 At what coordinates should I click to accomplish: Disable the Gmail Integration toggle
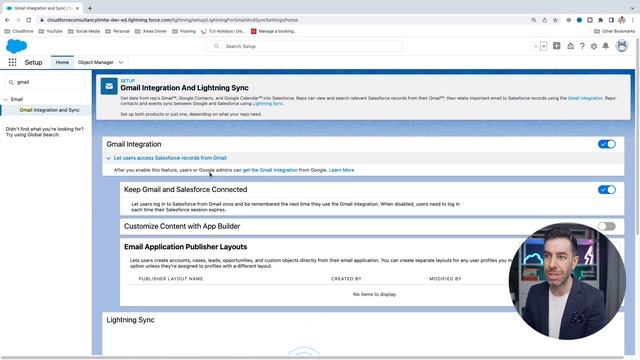(x=607, y=144)
